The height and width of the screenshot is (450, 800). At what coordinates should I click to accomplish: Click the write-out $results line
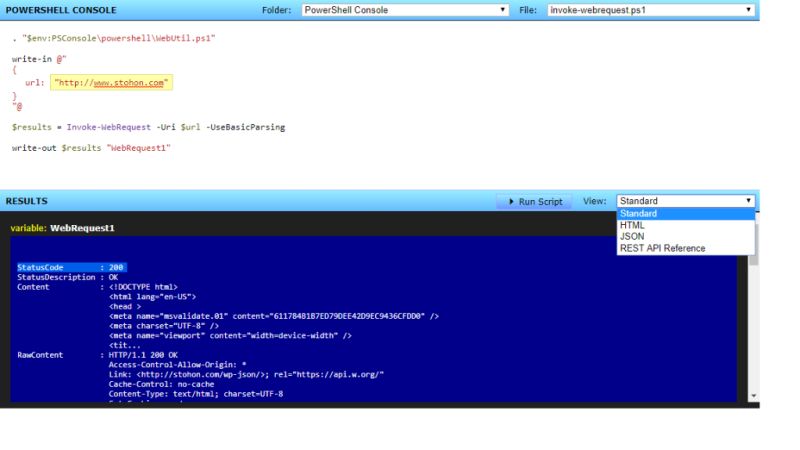coord(91,148)
